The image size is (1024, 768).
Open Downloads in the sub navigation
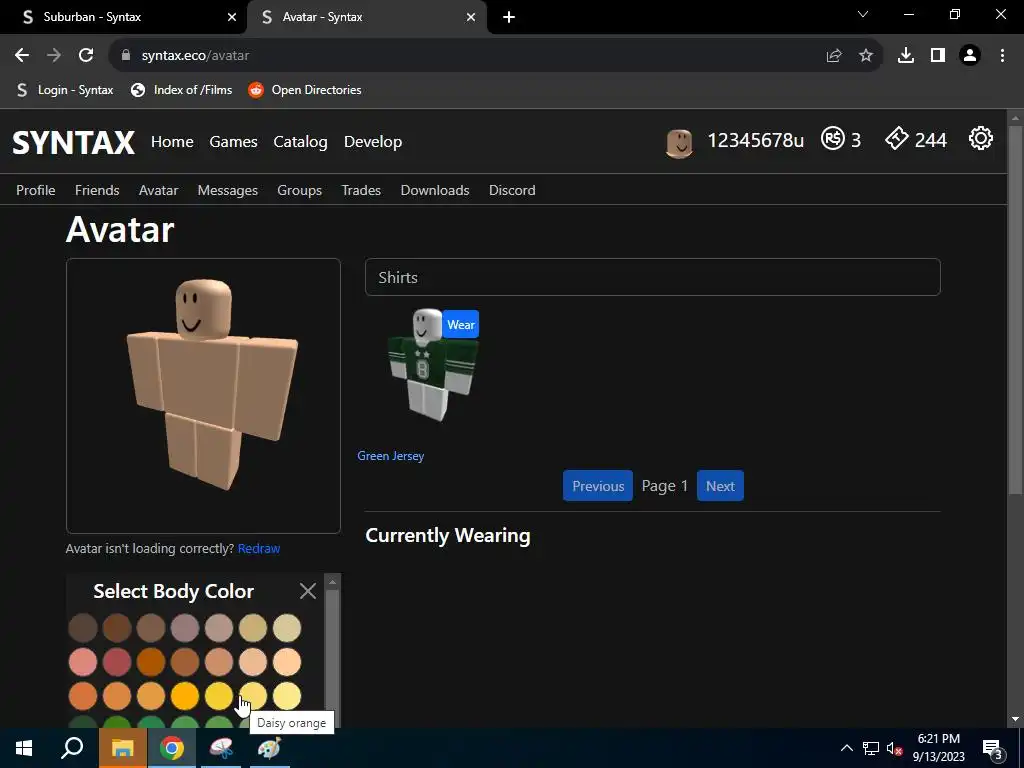click(x=435, y=190)
